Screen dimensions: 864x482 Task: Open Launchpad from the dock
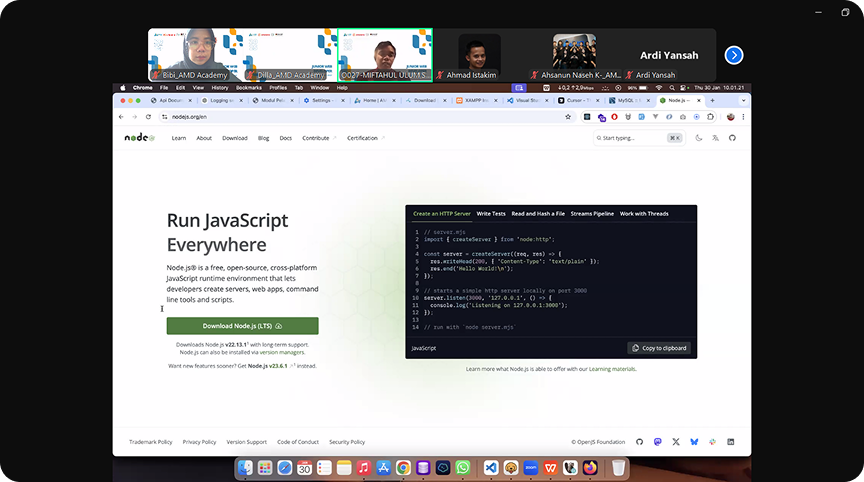tap(265, 468)
